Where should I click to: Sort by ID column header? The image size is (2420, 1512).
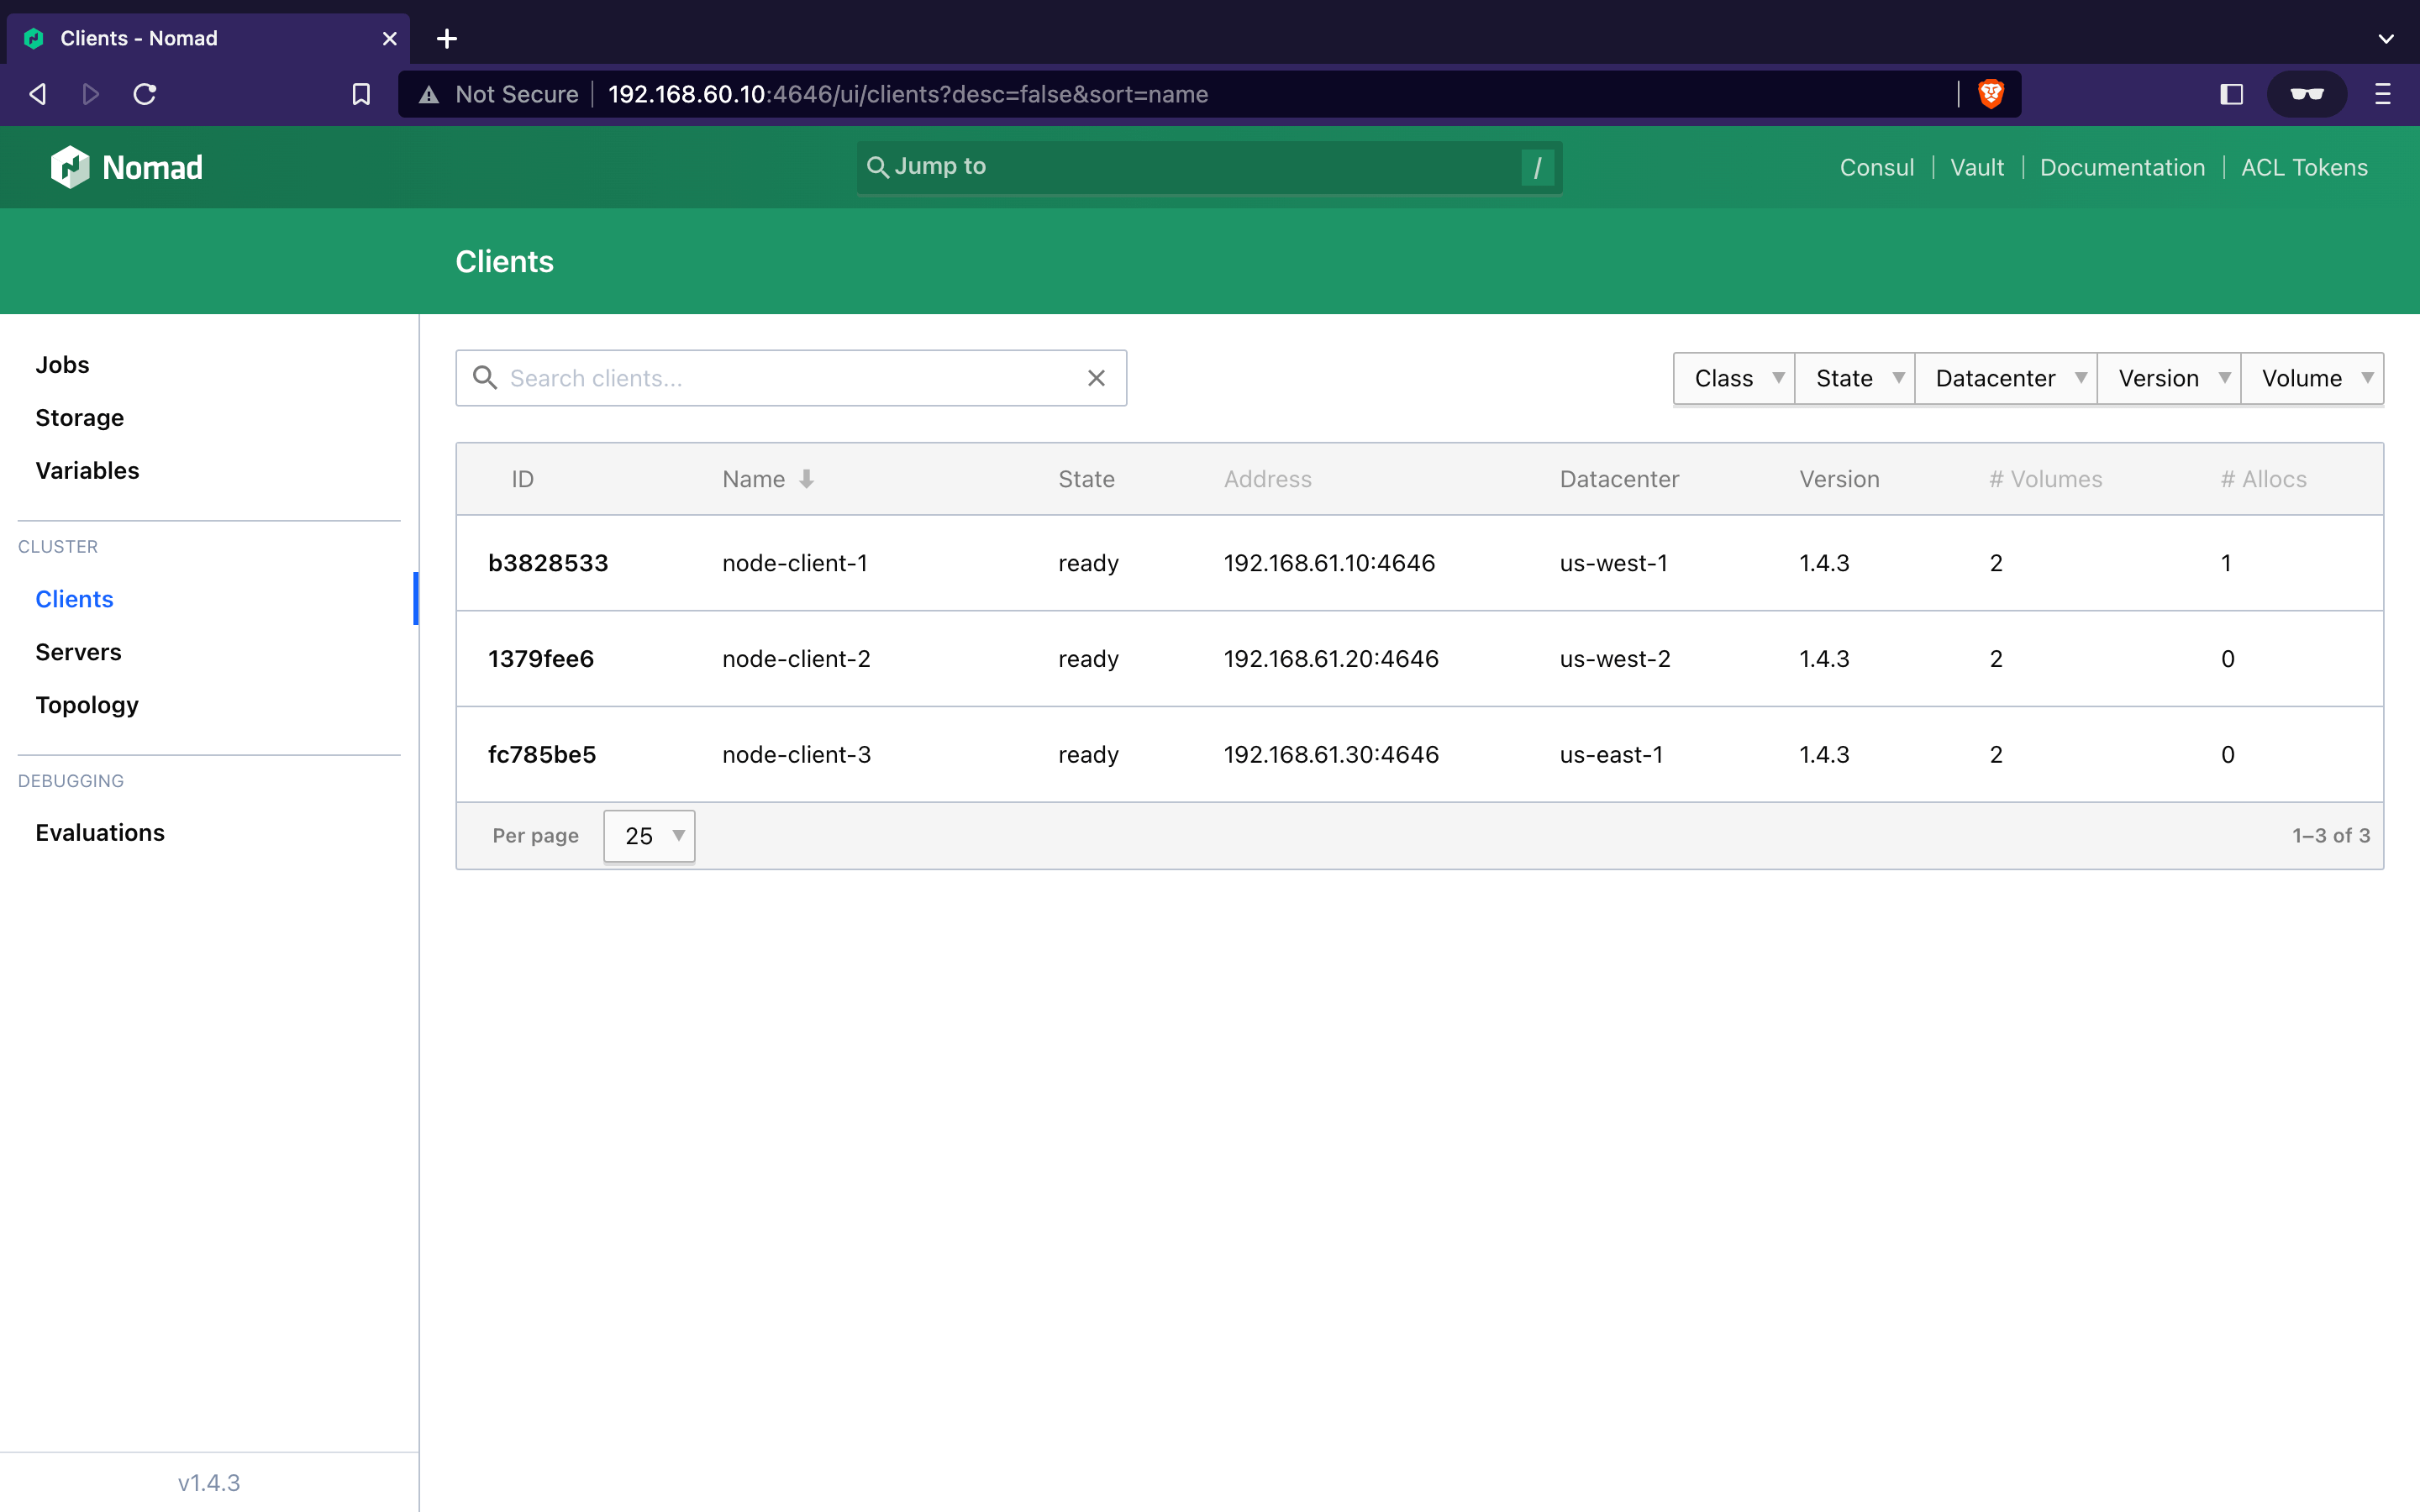[523, 479]
